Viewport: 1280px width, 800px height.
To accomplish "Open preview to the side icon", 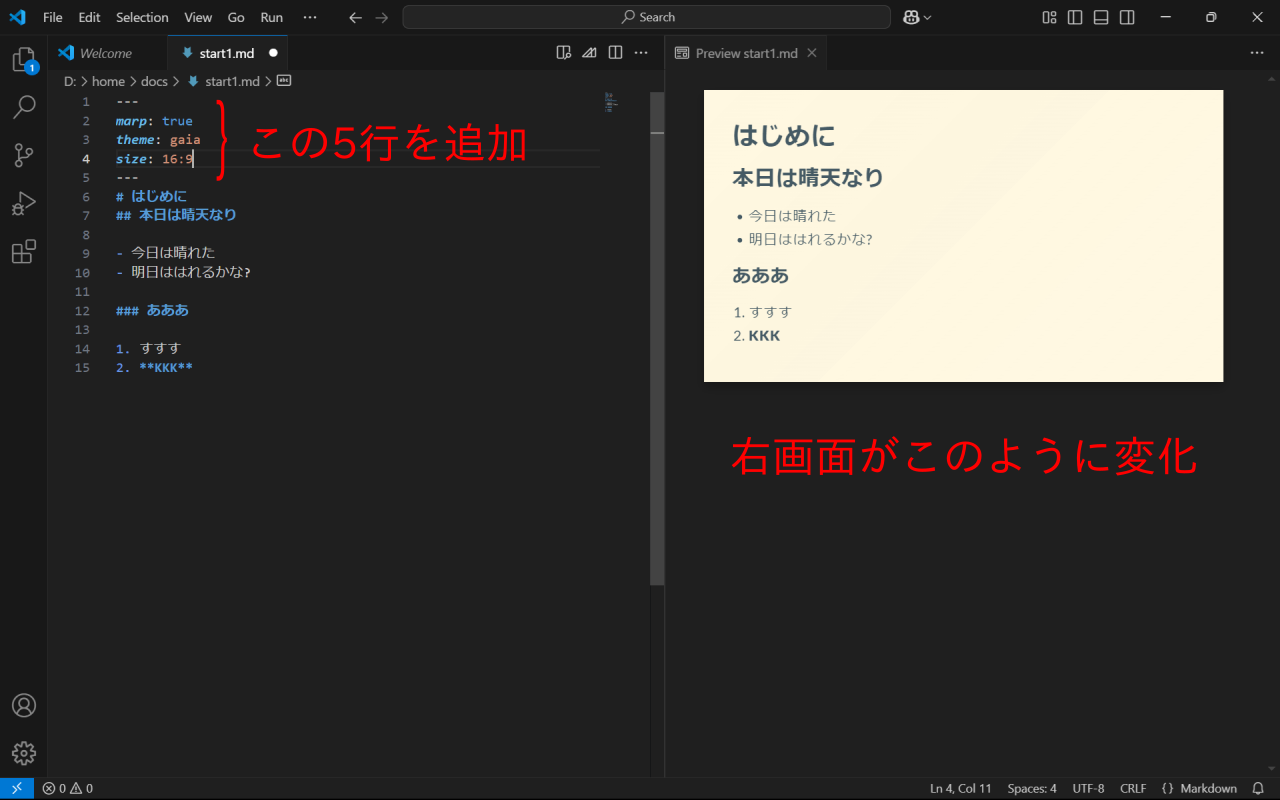I will click(x=564, y=53).
